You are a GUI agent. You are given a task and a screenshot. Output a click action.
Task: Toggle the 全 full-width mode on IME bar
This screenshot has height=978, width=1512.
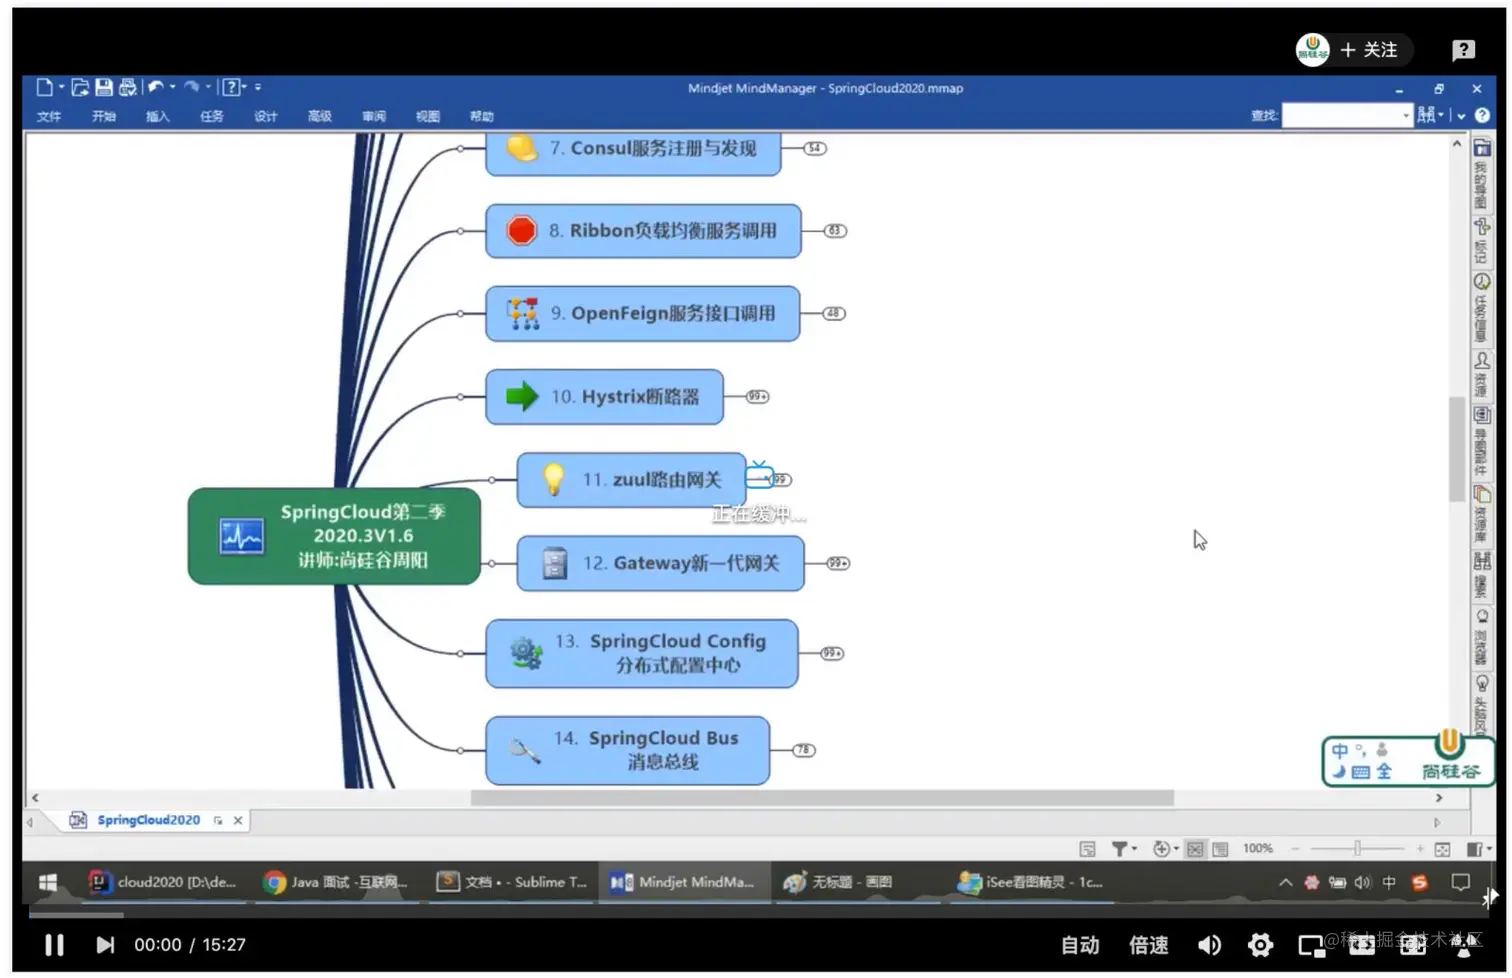click(x=1383, y=771)
